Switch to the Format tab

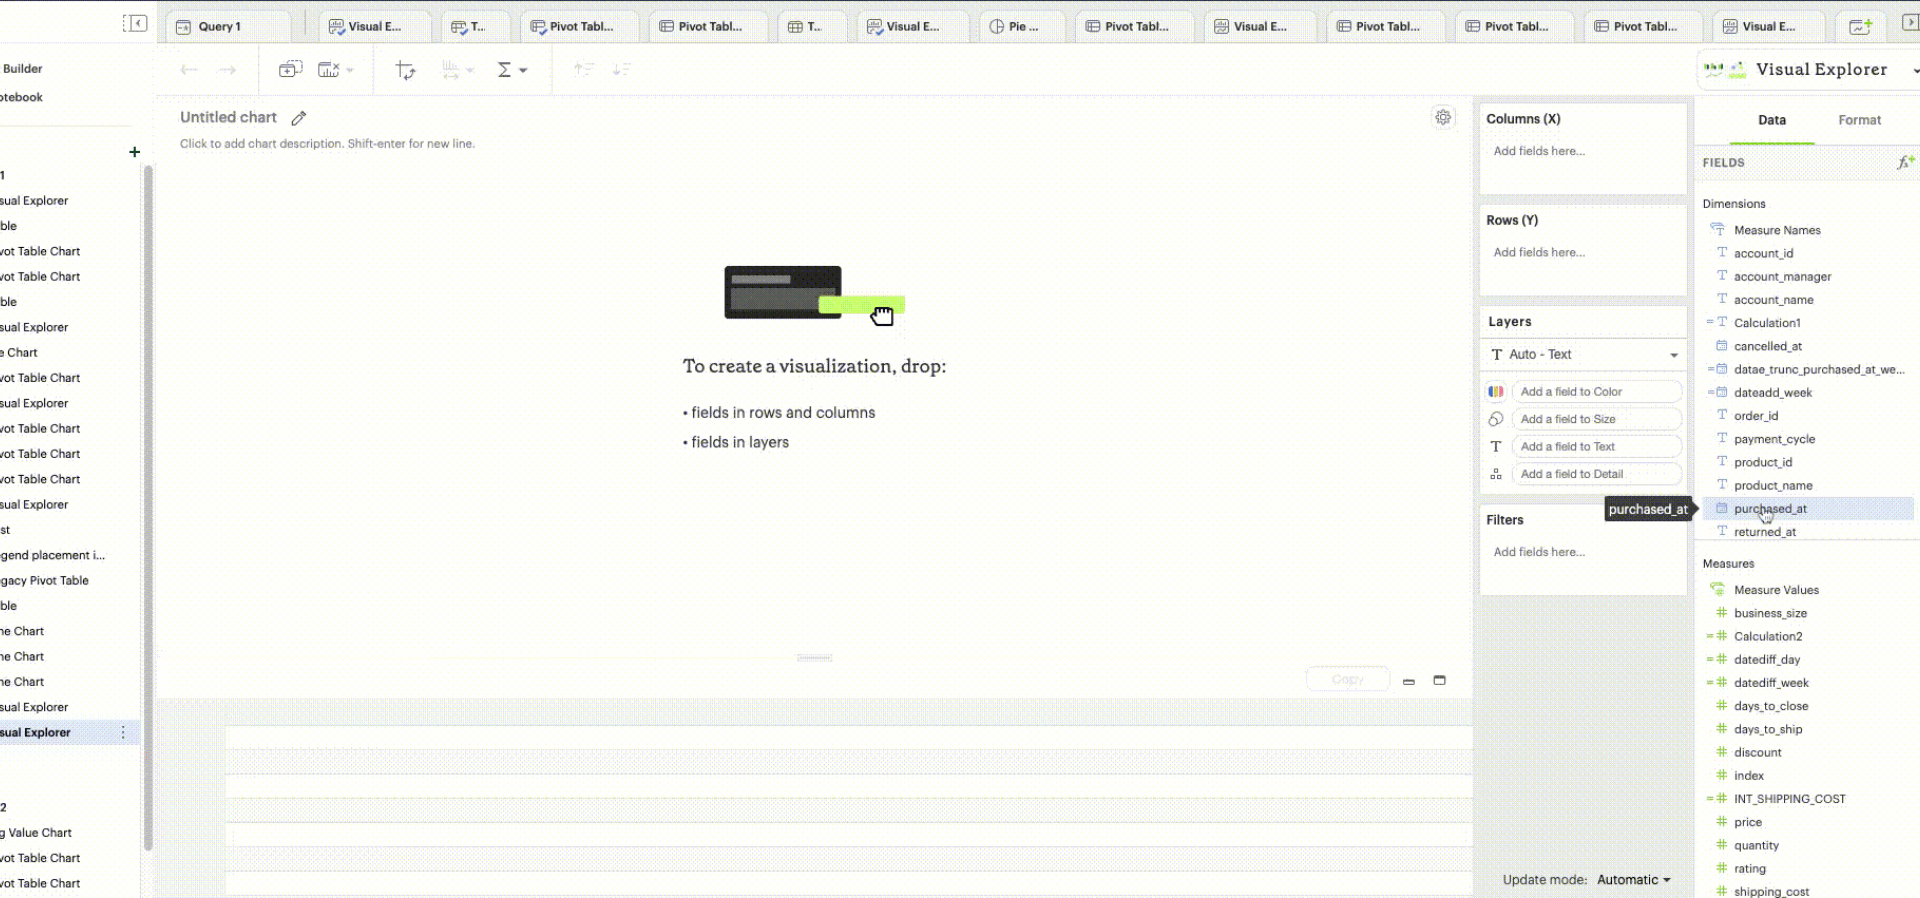[1859, 120]
